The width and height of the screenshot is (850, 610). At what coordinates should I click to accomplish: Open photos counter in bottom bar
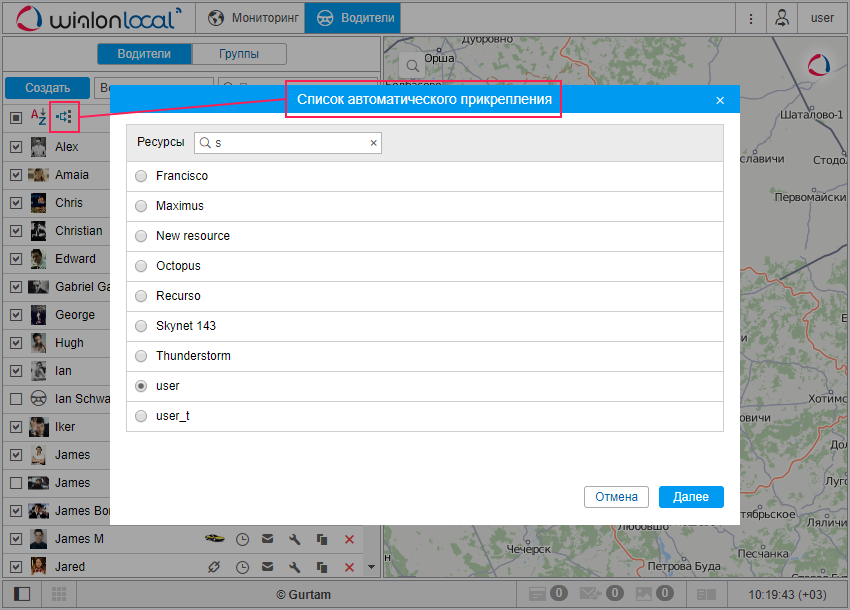point(654,594)
